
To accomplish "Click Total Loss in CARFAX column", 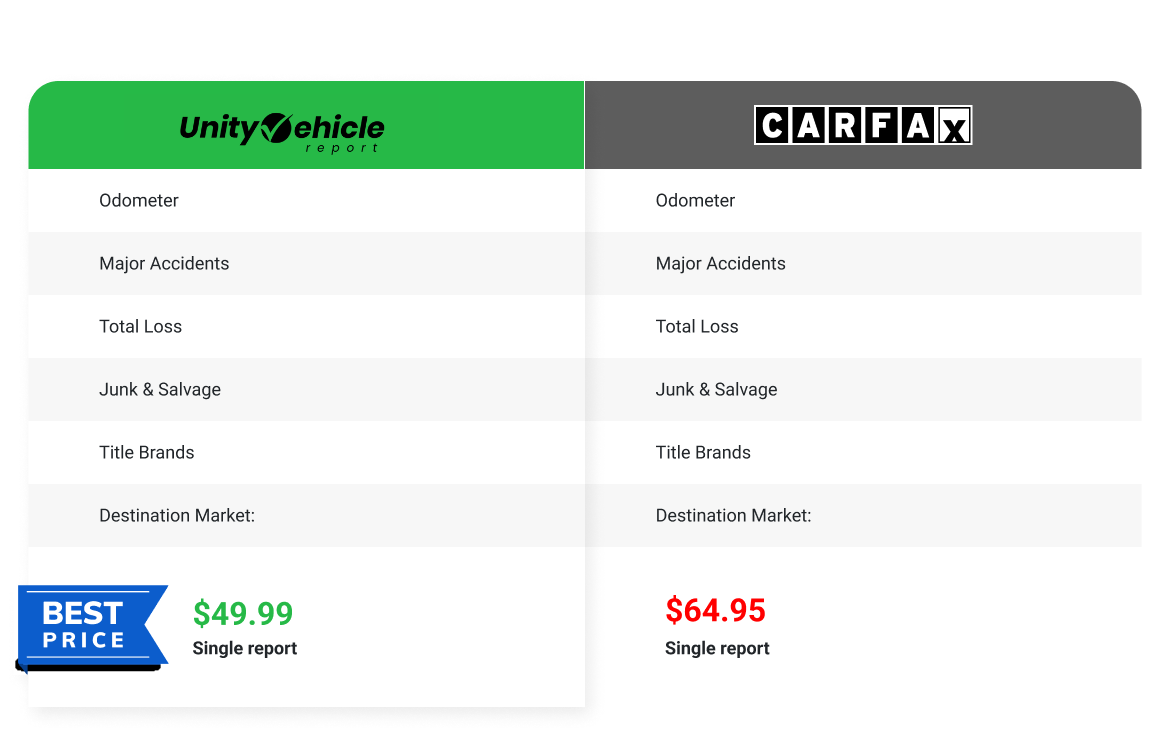I will pyautogui.click(x=697, y=326).
